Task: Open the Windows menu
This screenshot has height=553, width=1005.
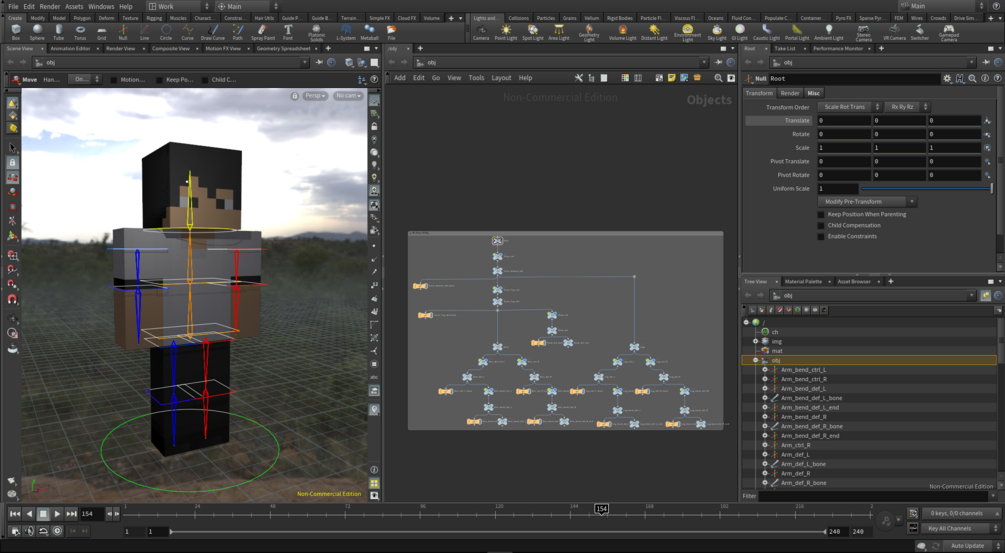Action: tap(101, 6)
